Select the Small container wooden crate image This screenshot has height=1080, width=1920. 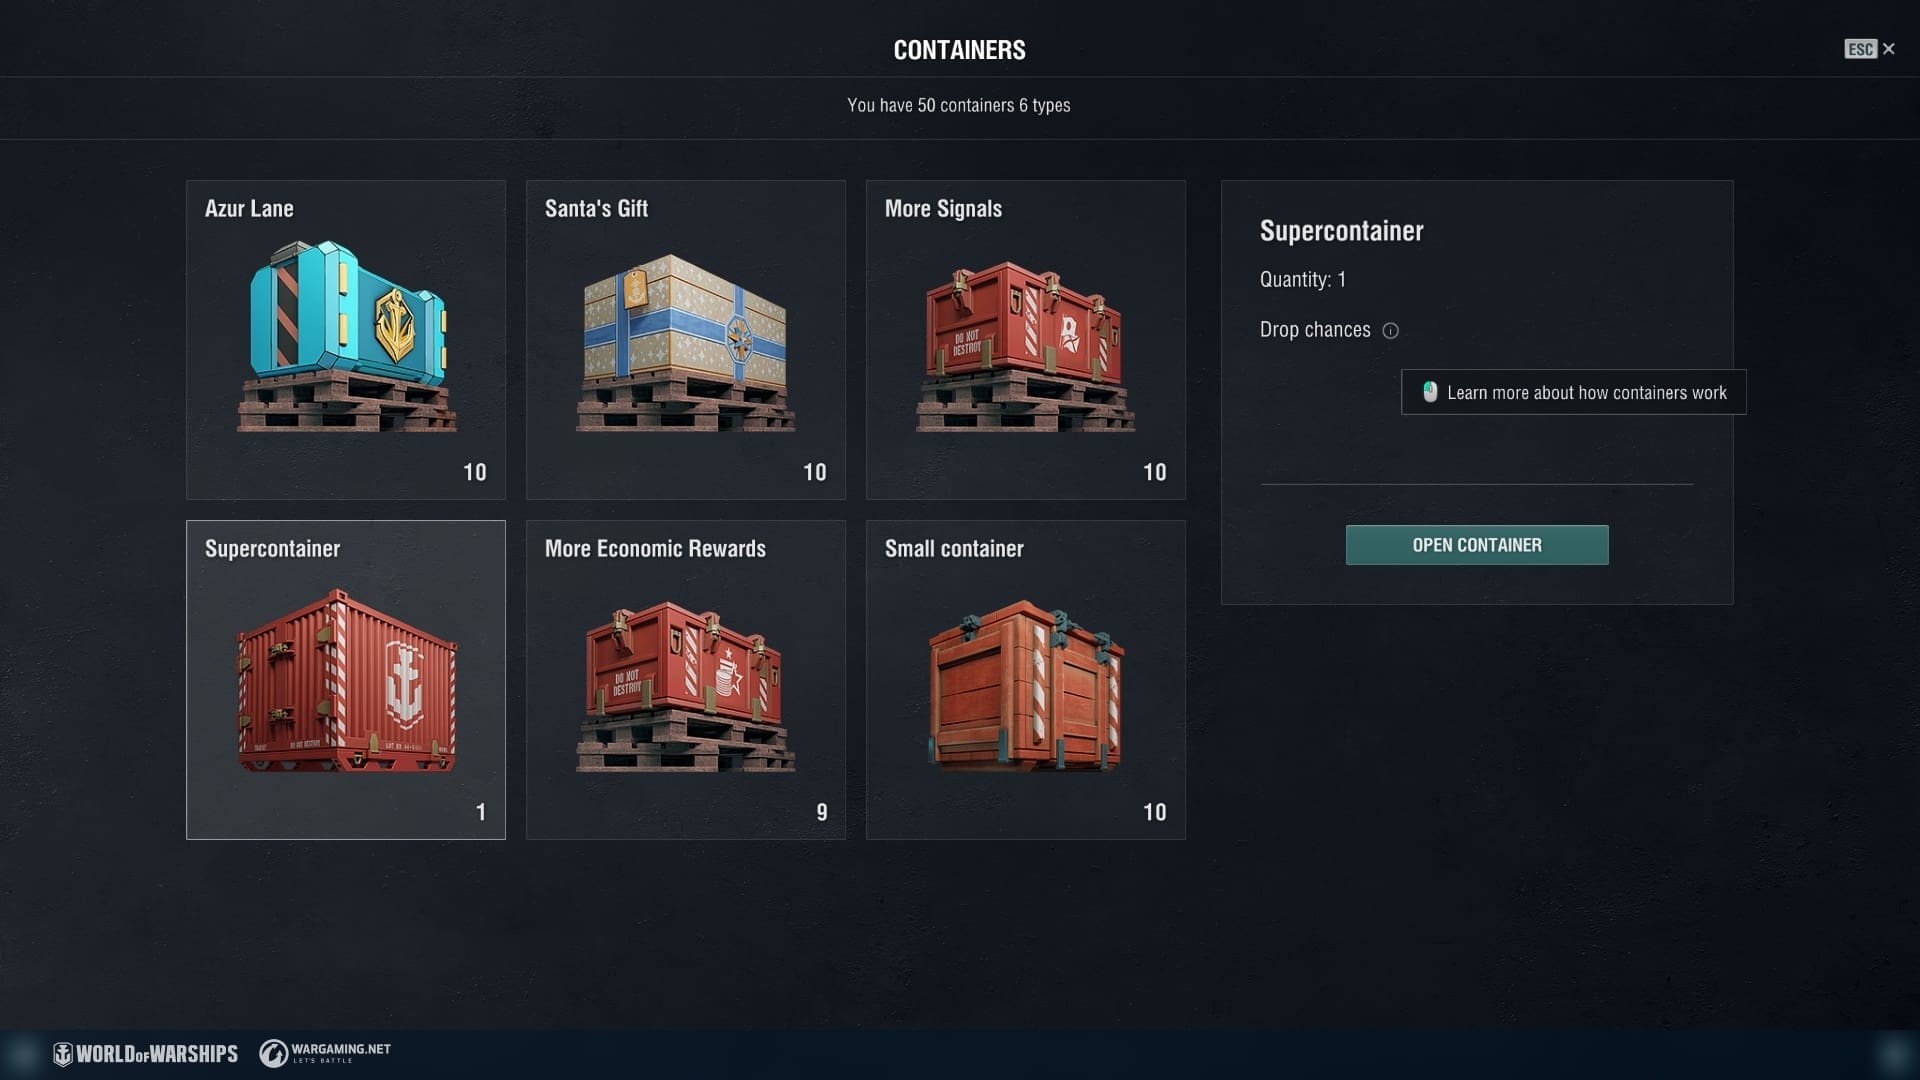pyautogui.click(x=1026, y=685)
